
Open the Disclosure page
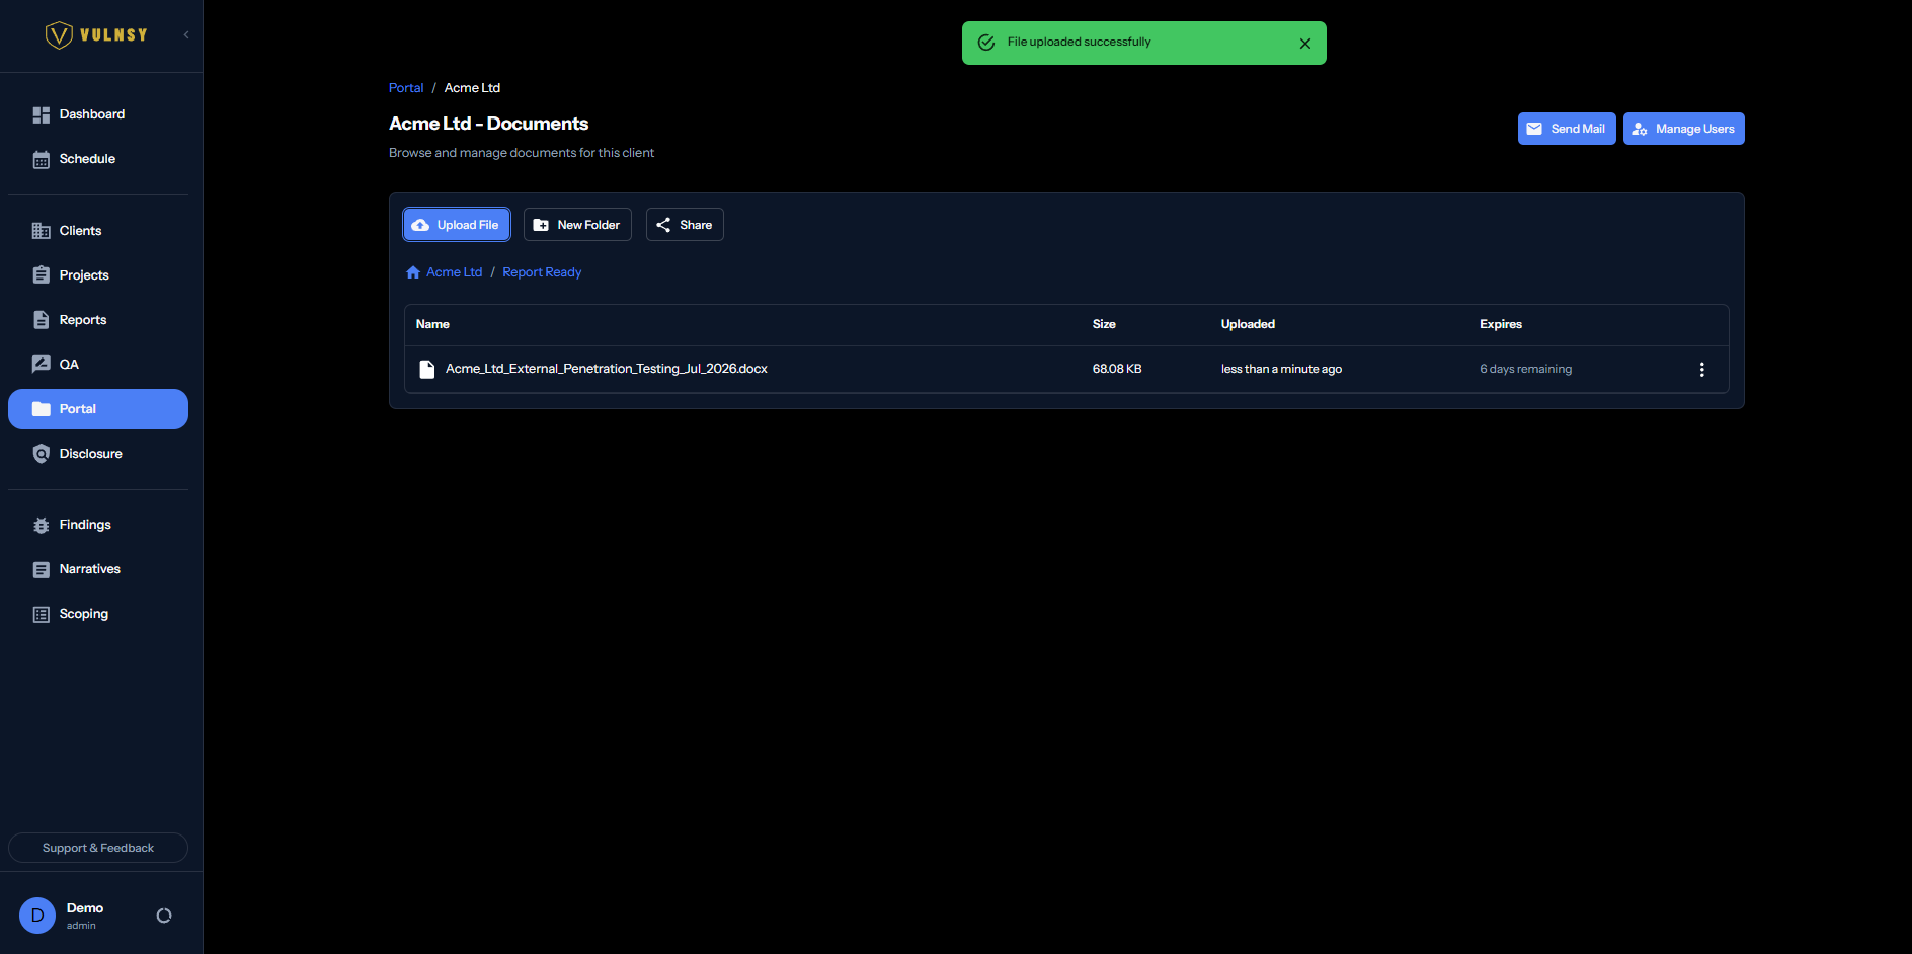click(98, 454)
